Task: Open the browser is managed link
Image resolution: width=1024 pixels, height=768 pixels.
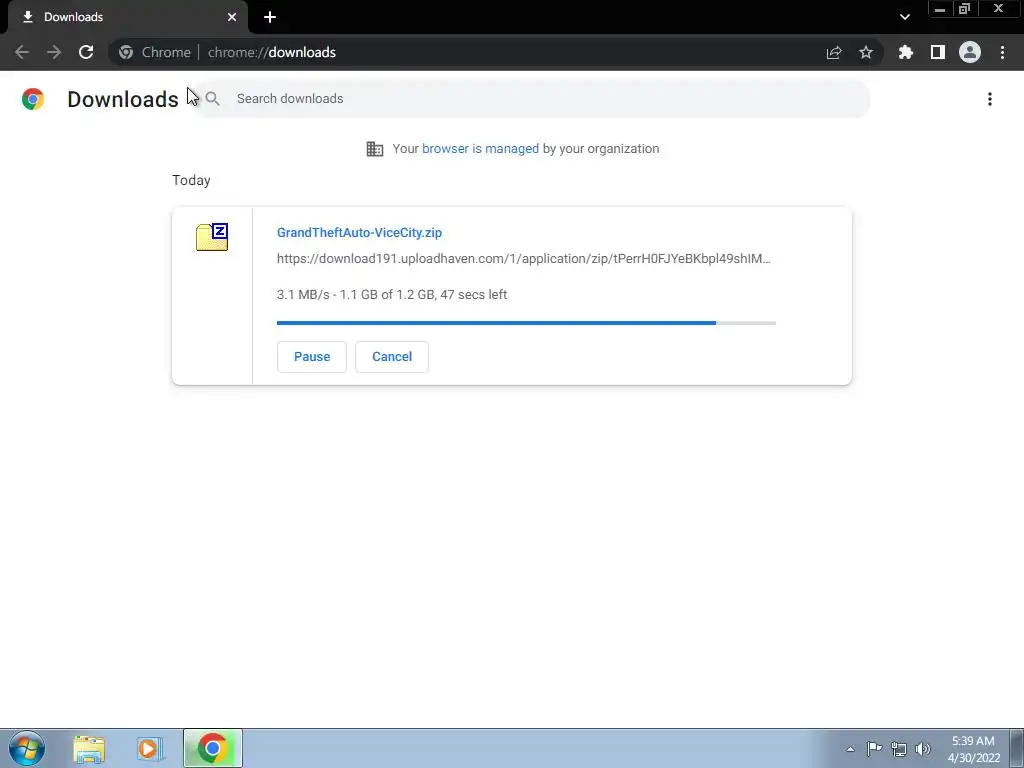Action: click(480, 148)
